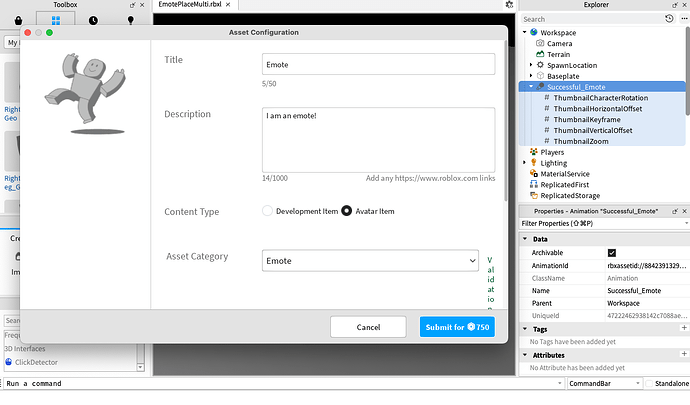Click the Explorer filter history icon
Image resolution: width=690 pixels, height=405 pixels.
(669, 19)
